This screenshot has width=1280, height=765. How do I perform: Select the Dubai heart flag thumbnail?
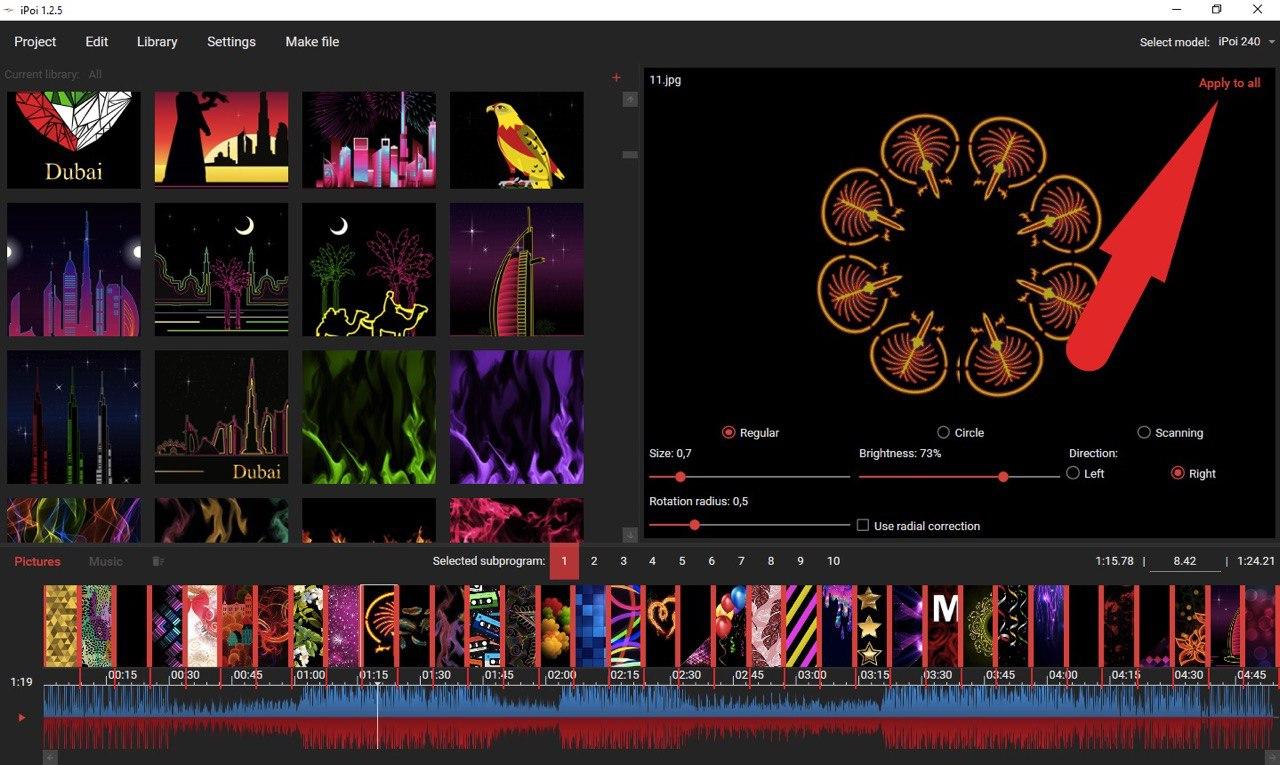point(74,140)
